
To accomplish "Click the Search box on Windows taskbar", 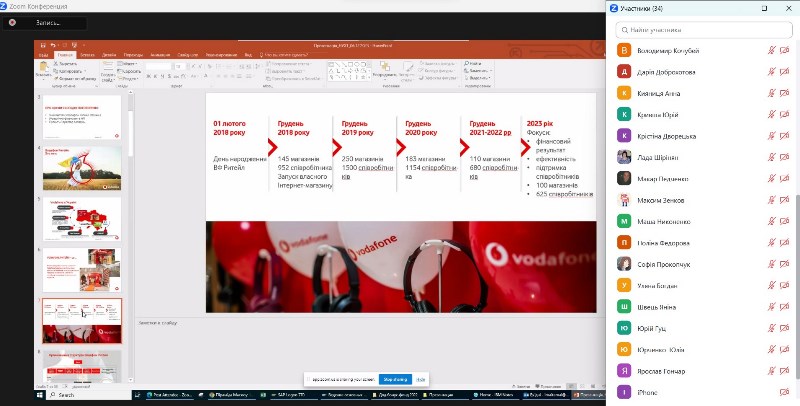I will click(89, 395).
